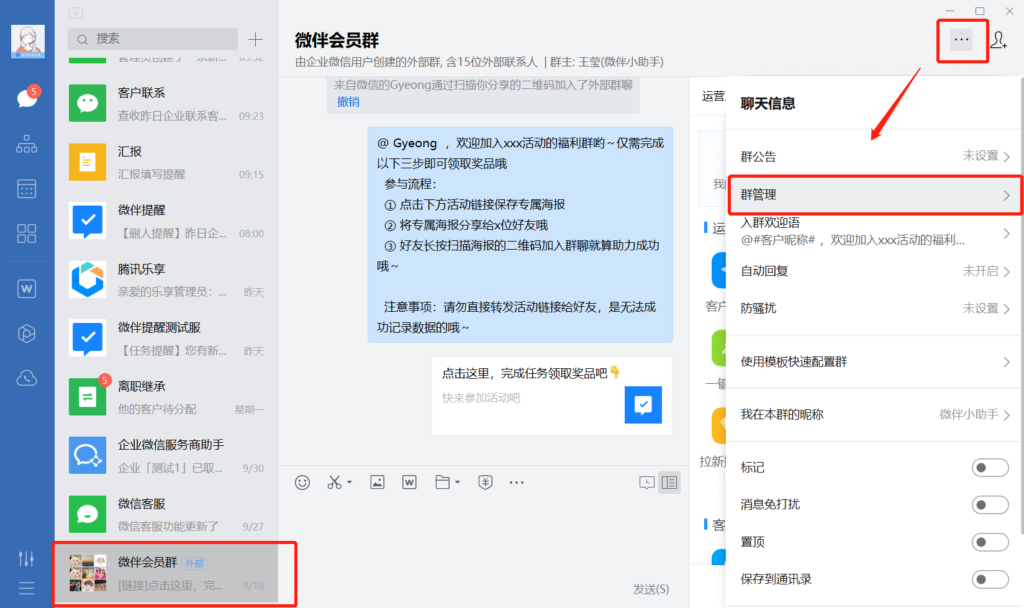Open the hamburger menu icon at sidebar bottom
The width and height of the screenshot is (1024, 608).
pyautogui.click(x=27, y=588)
